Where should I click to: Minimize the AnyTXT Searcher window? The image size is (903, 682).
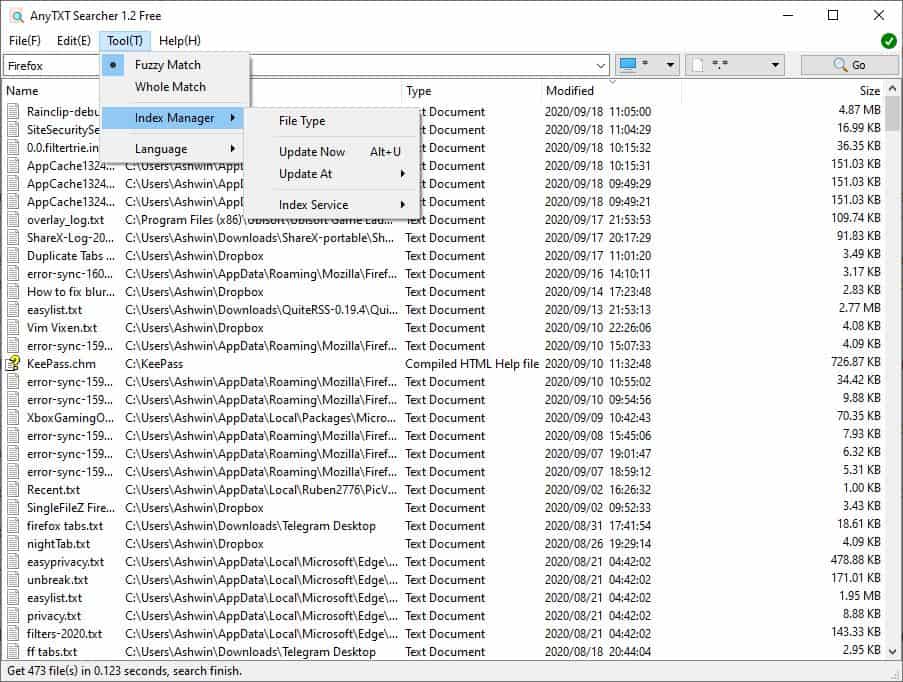click(x=788, y=16)
